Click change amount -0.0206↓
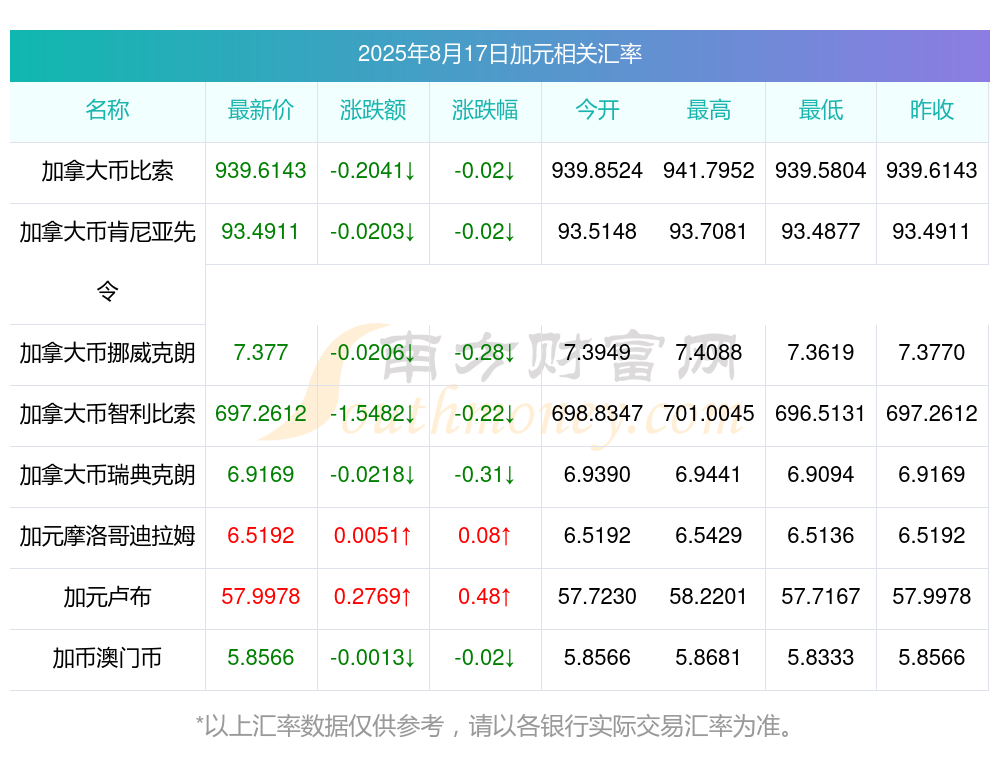The width and height of the screenshot is (1000, 757). [x=373, y=353]
